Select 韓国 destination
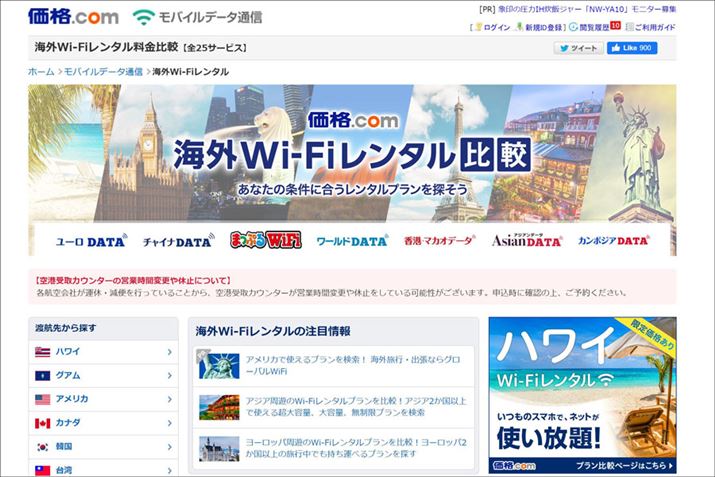 click(x=64, y=447)
